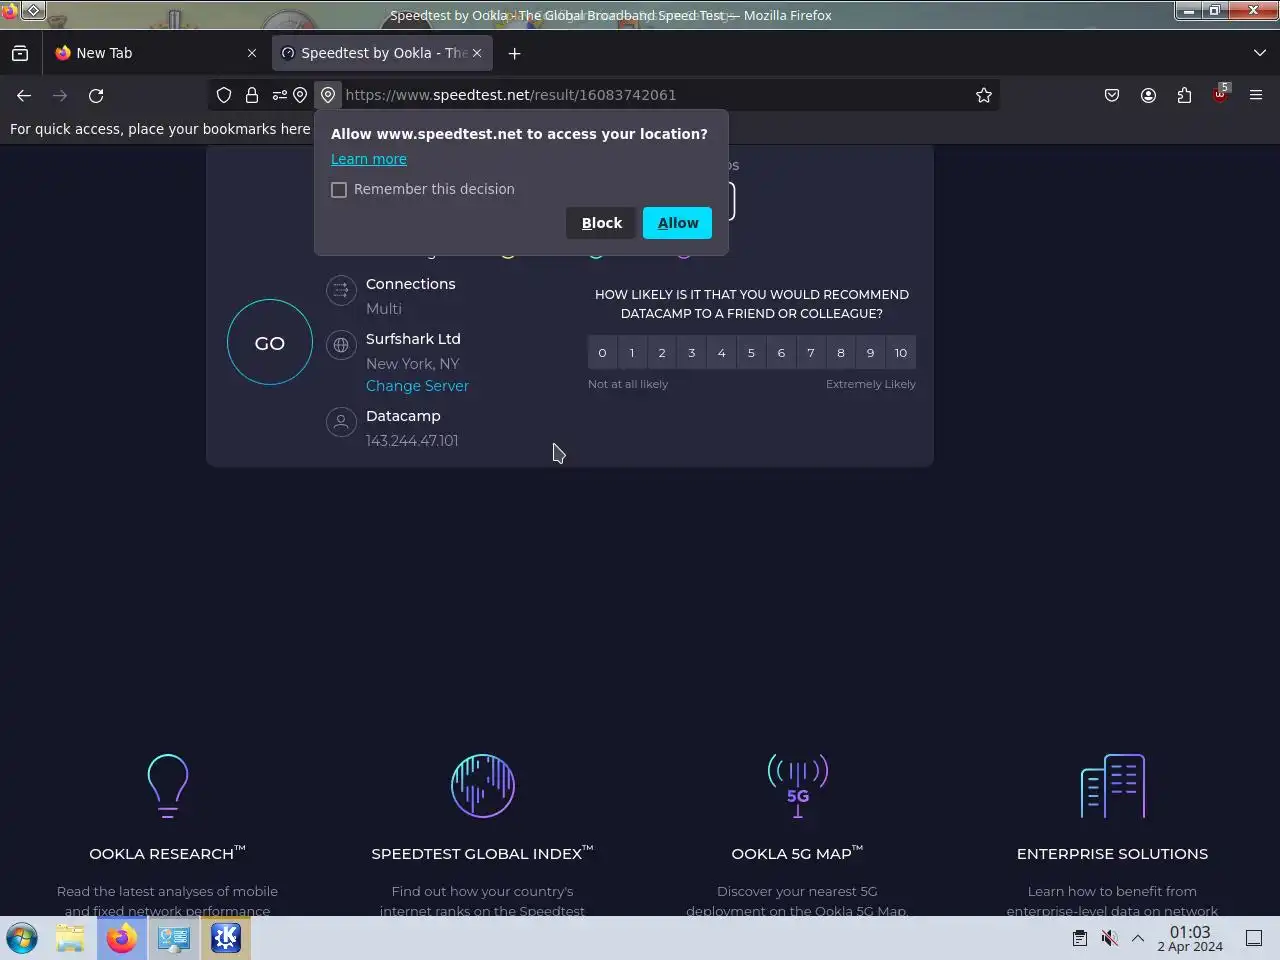This screenshot has height=960, width=1280.
Task: Open the system monitor taskbar icon
Action: (x=174, y=938)
